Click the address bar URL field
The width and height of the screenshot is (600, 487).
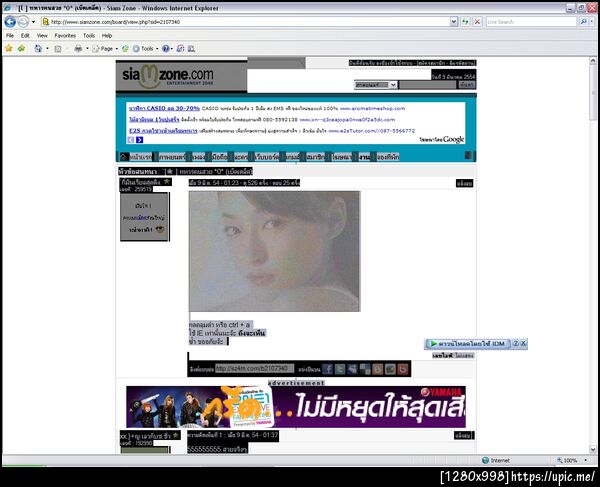[x=245, y=22]
